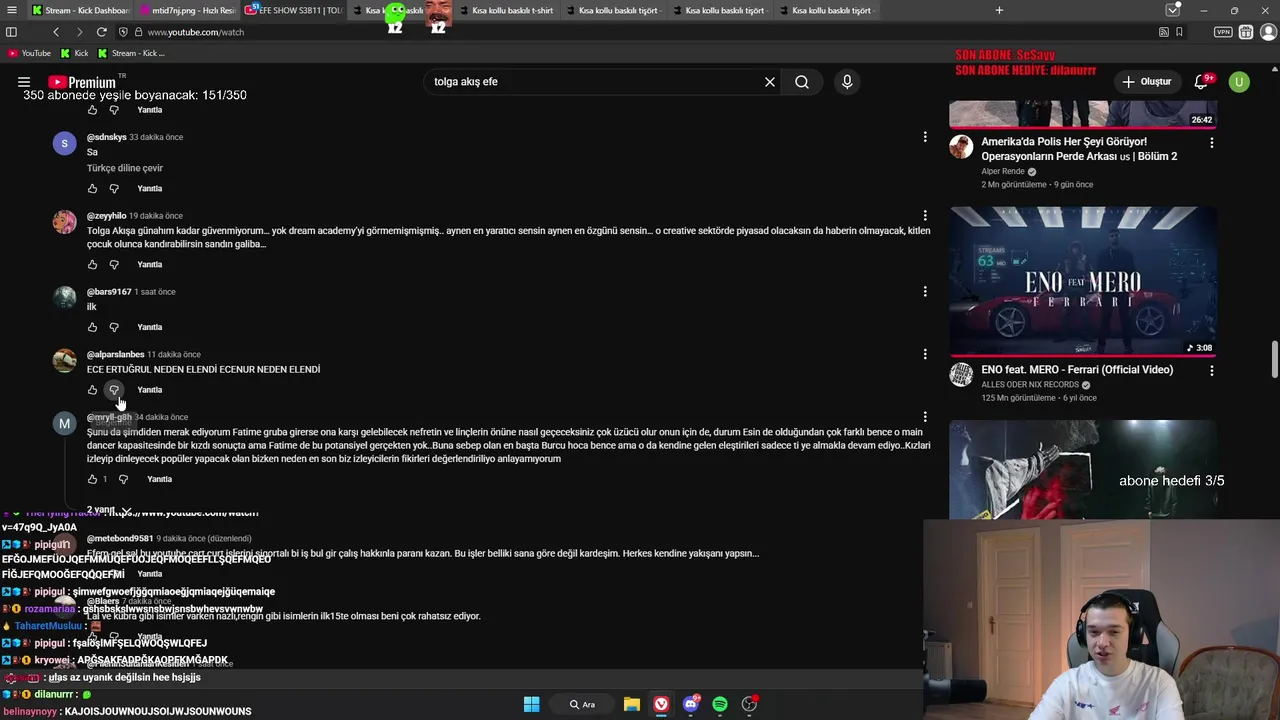Open File Explorer from the taskbar

click(632, 704)
